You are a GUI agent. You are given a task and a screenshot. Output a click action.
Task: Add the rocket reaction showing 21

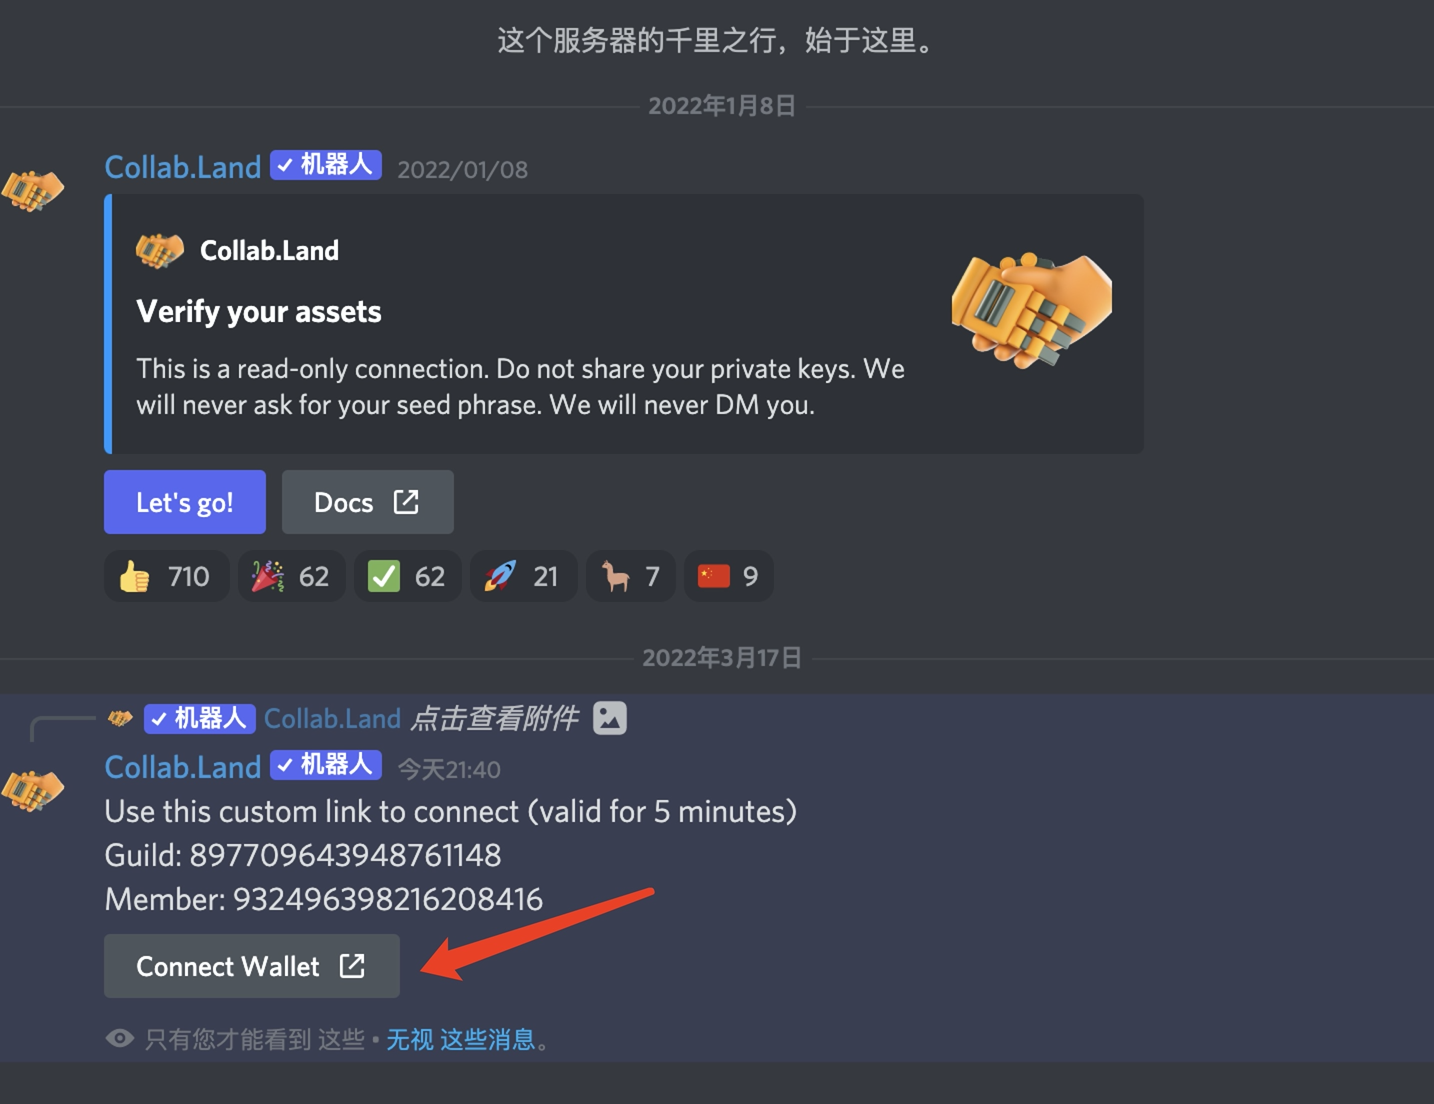click(523, 576)
